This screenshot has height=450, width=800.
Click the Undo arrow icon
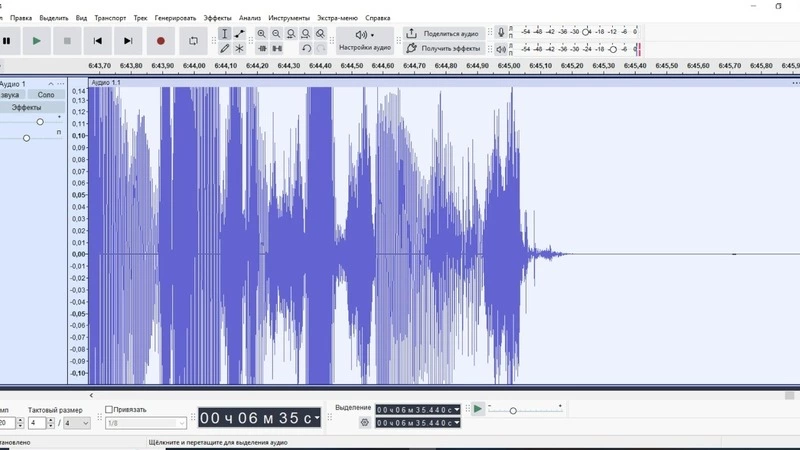[x=305, y=48]
